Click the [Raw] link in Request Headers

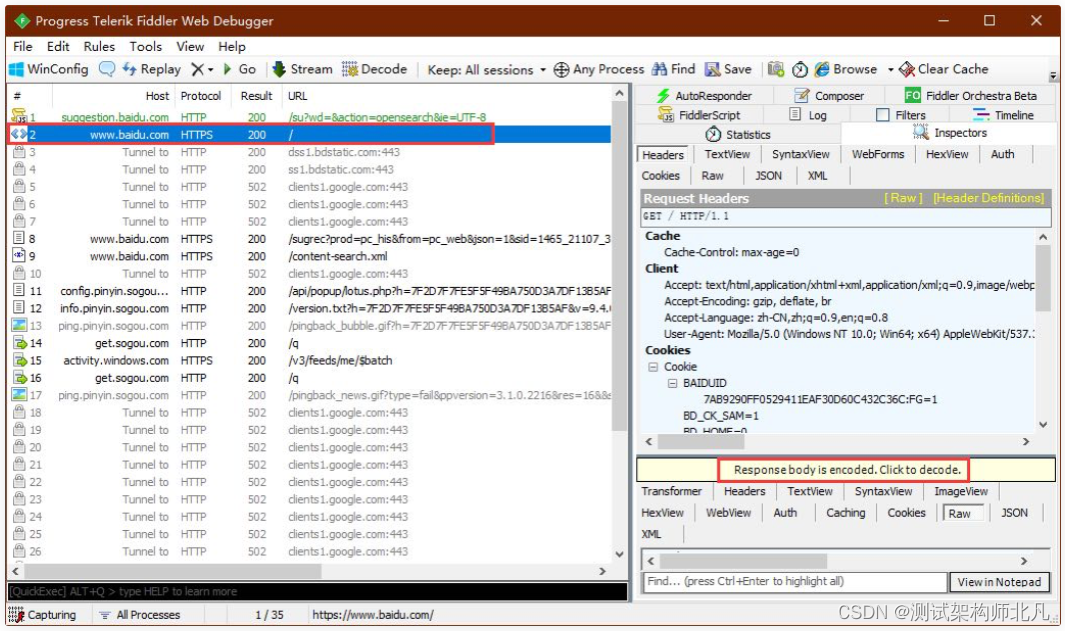click(903, 198)
